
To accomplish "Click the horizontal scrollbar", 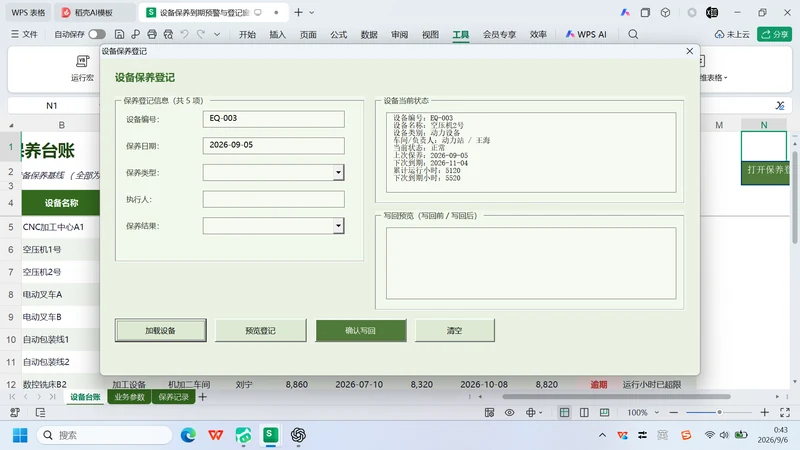I will tap(616, 396).
